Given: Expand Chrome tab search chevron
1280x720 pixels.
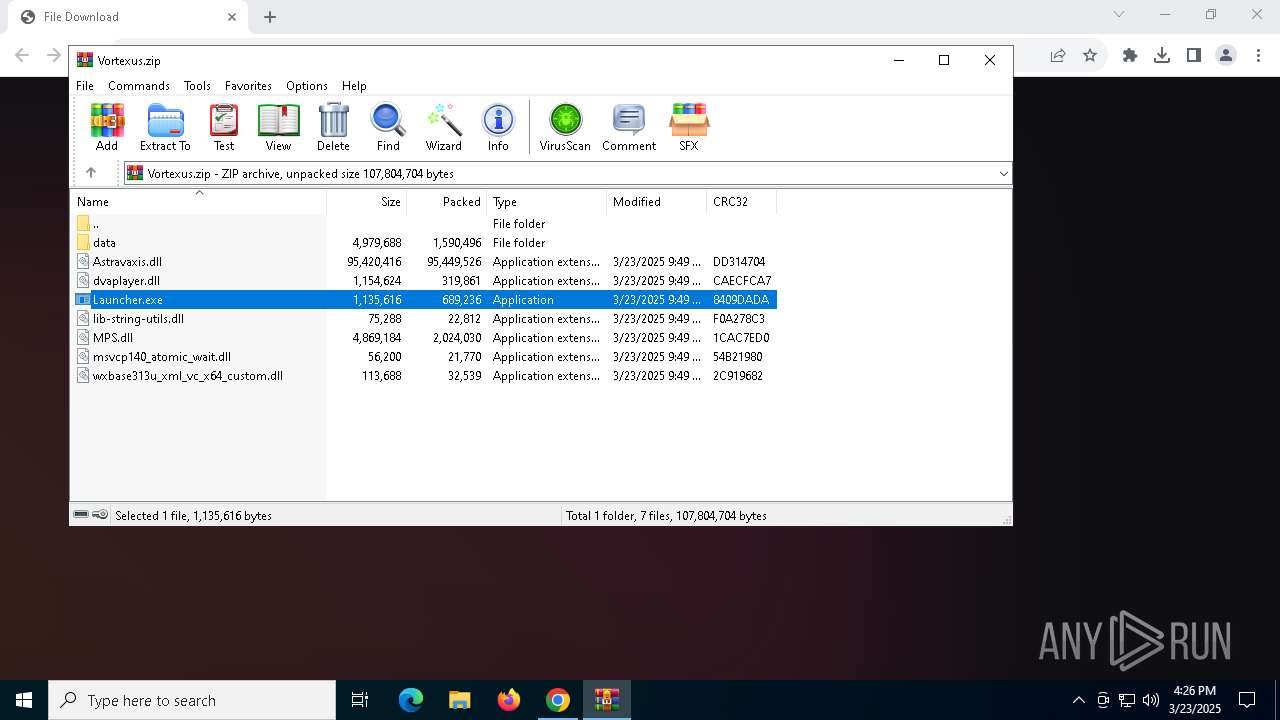Looking at the screenshot, I should (1119, 14).
